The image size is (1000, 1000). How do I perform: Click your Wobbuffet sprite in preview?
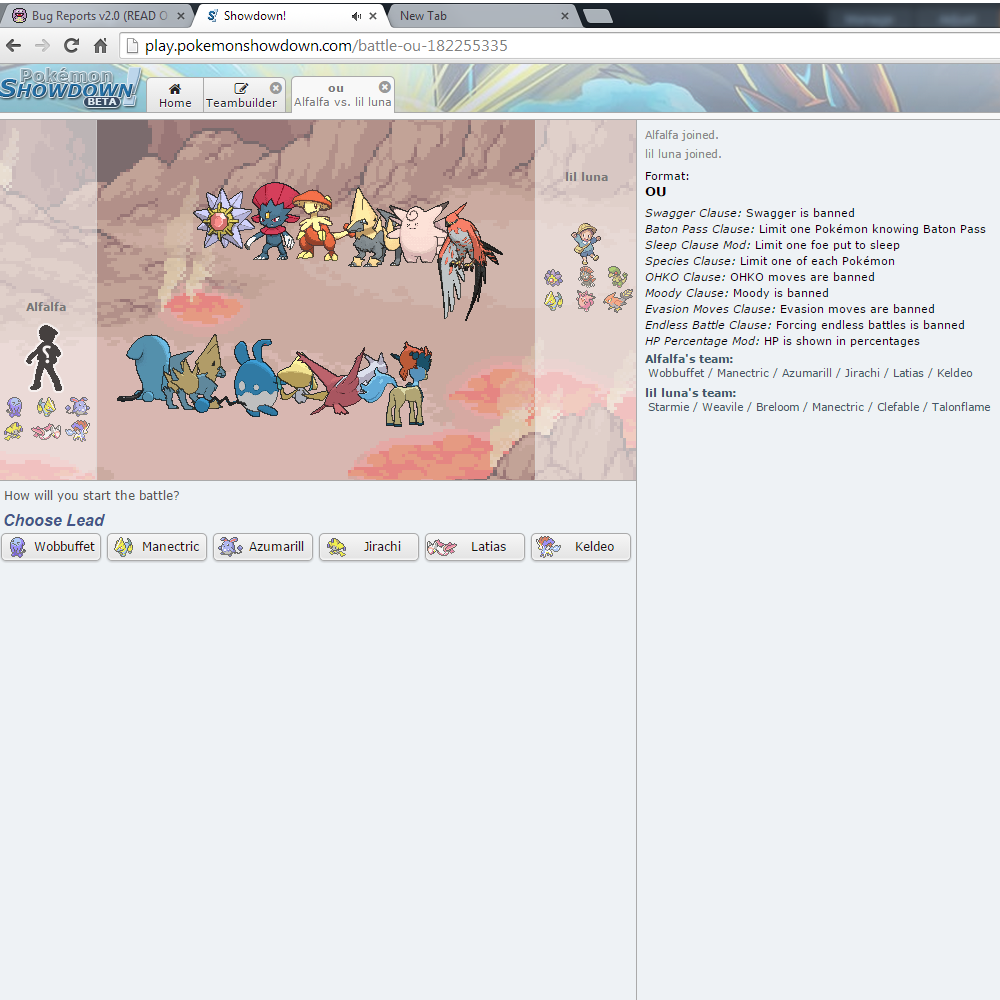tap(148, 370)
